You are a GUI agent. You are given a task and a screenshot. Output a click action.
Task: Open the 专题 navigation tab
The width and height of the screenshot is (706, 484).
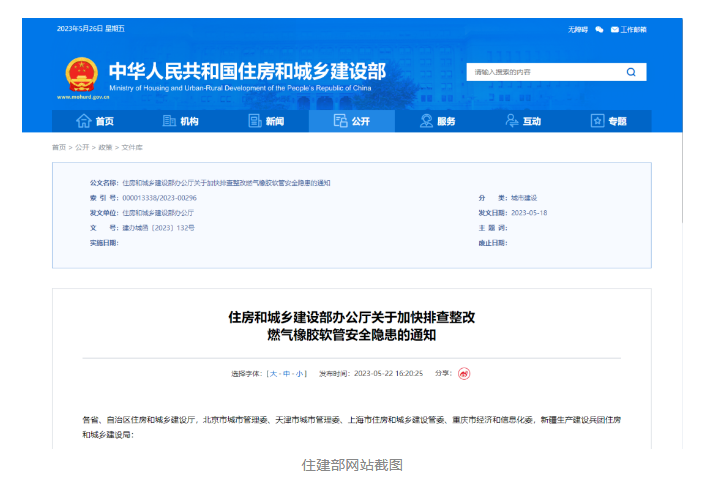coord(609,121)
